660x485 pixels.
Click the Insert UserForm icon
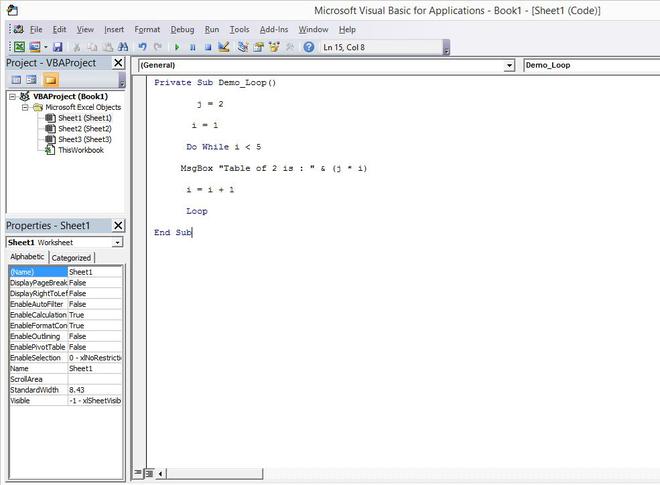(x=35, y=47)
